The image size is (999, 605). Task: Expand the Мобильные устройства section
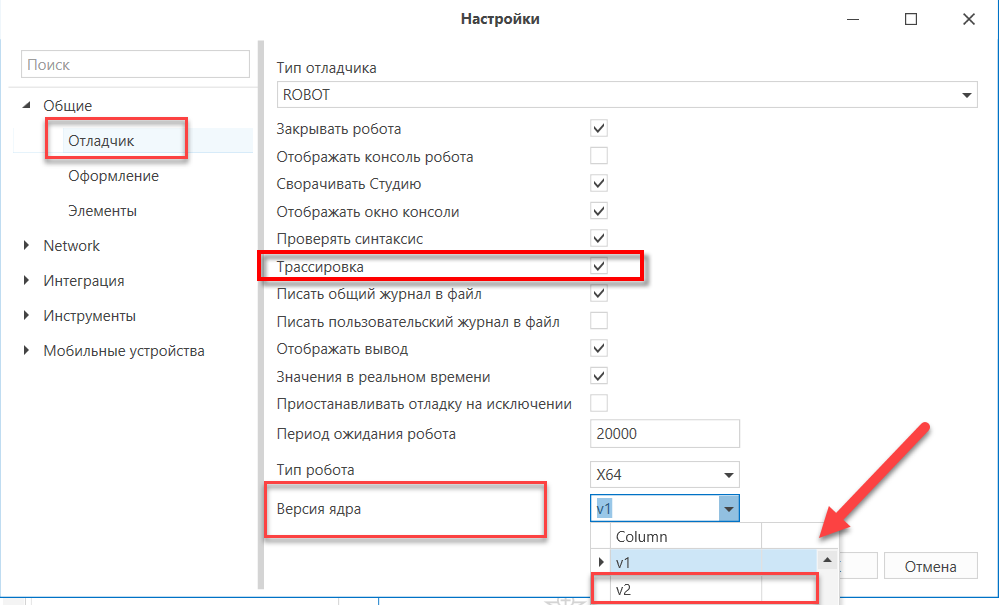[26, 350]
